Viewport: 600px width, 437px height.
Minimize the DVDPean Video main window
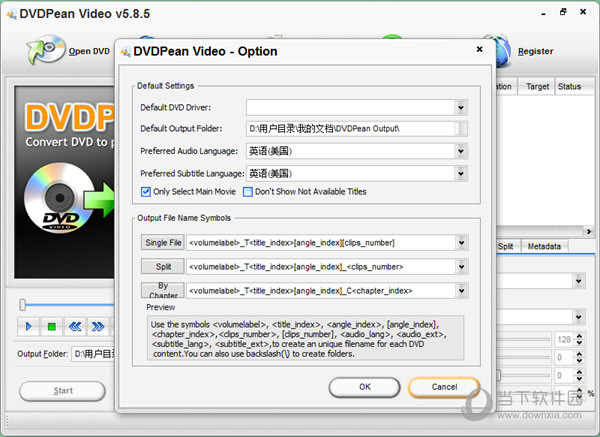(x=543, y=14)
